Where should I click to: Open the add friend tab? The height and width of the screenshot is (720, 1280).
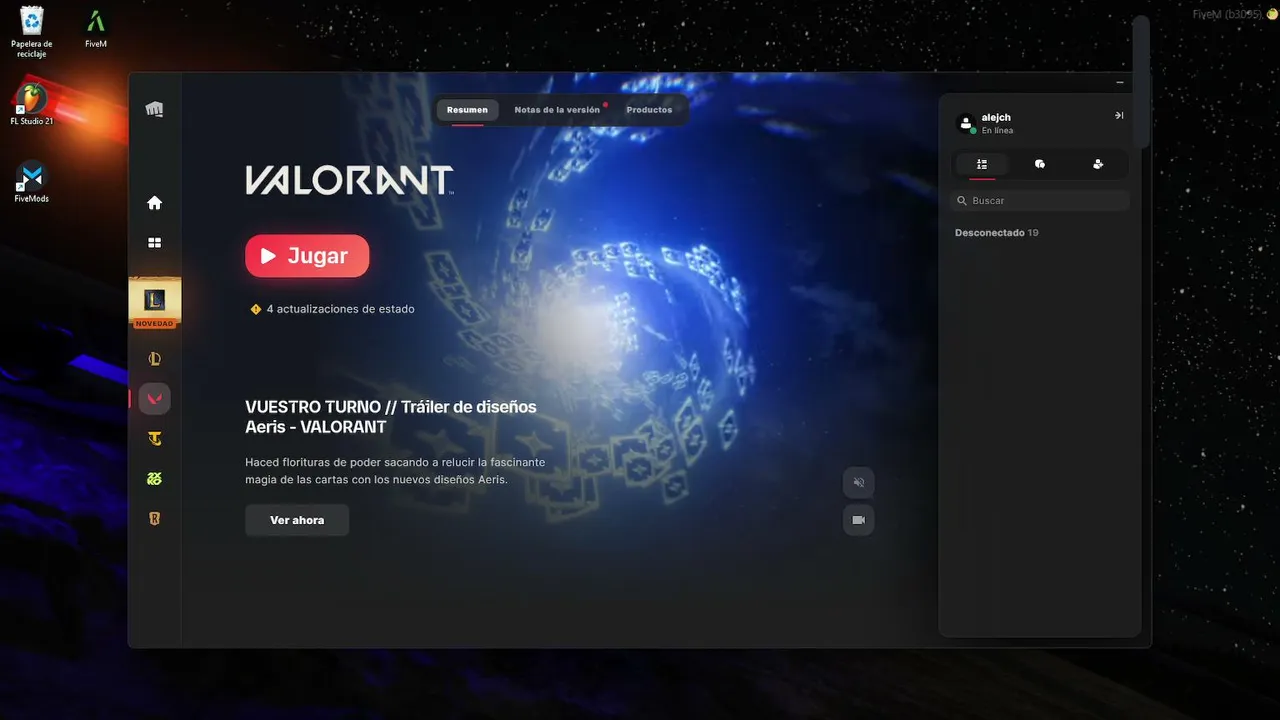click(1098, 164)
